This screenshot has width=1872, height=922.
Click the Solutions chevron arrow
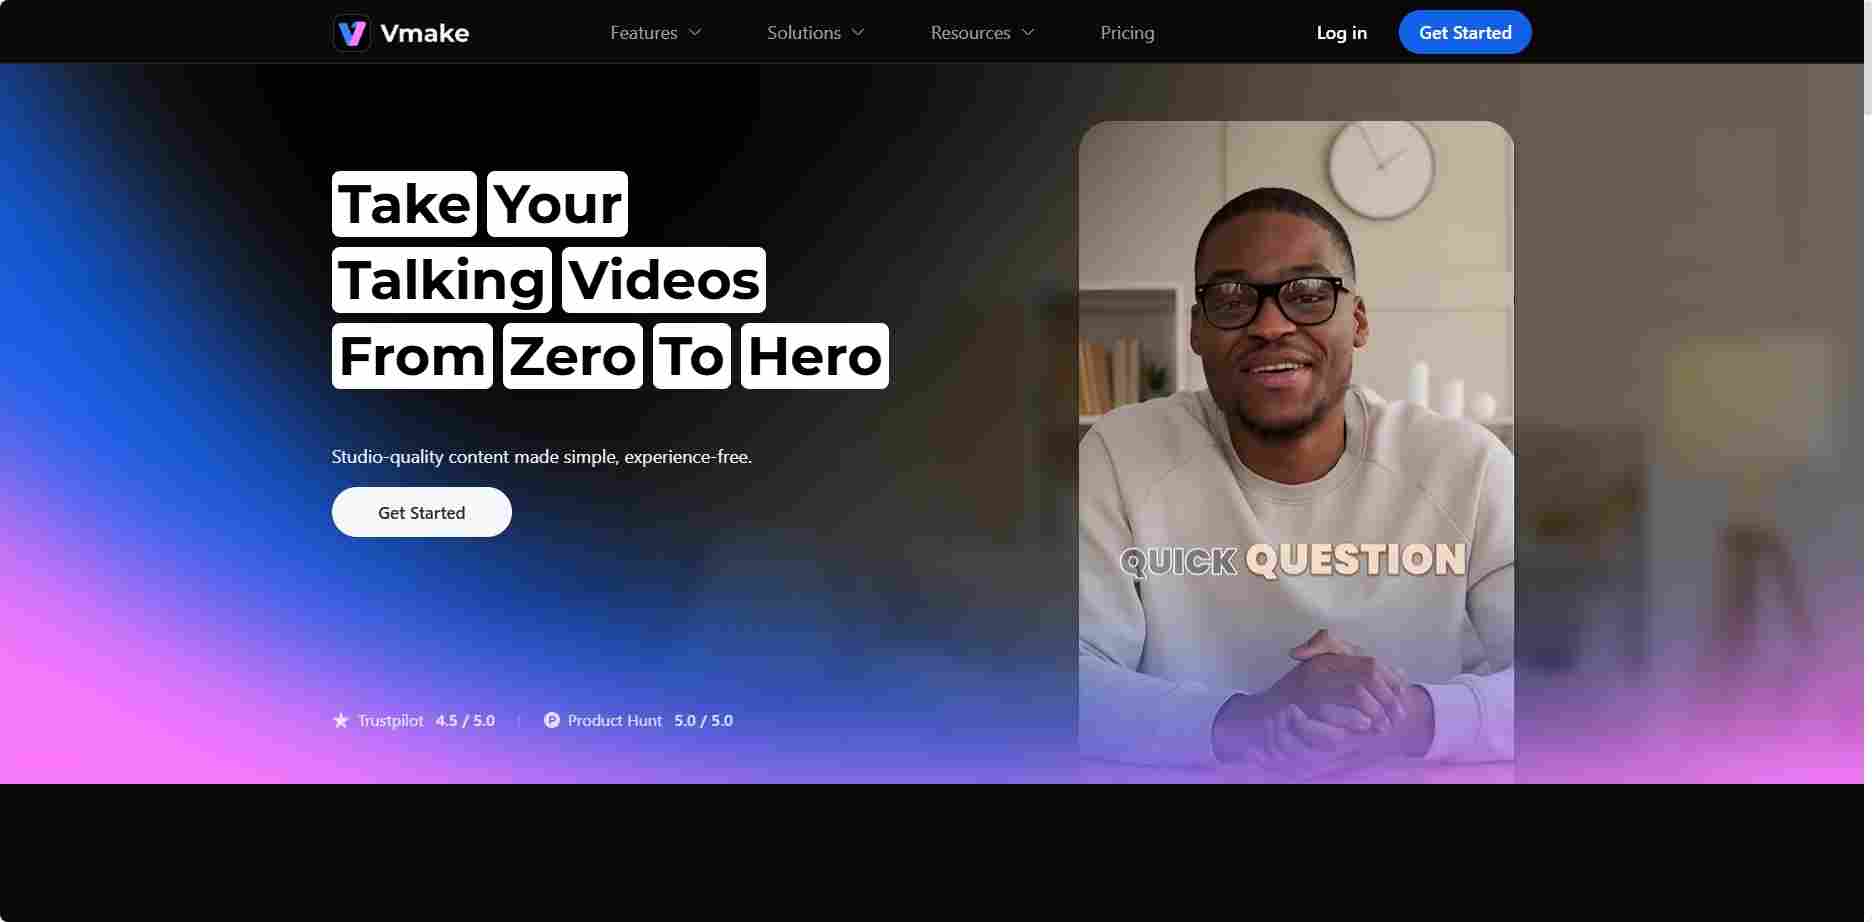[x=858, y=32]
